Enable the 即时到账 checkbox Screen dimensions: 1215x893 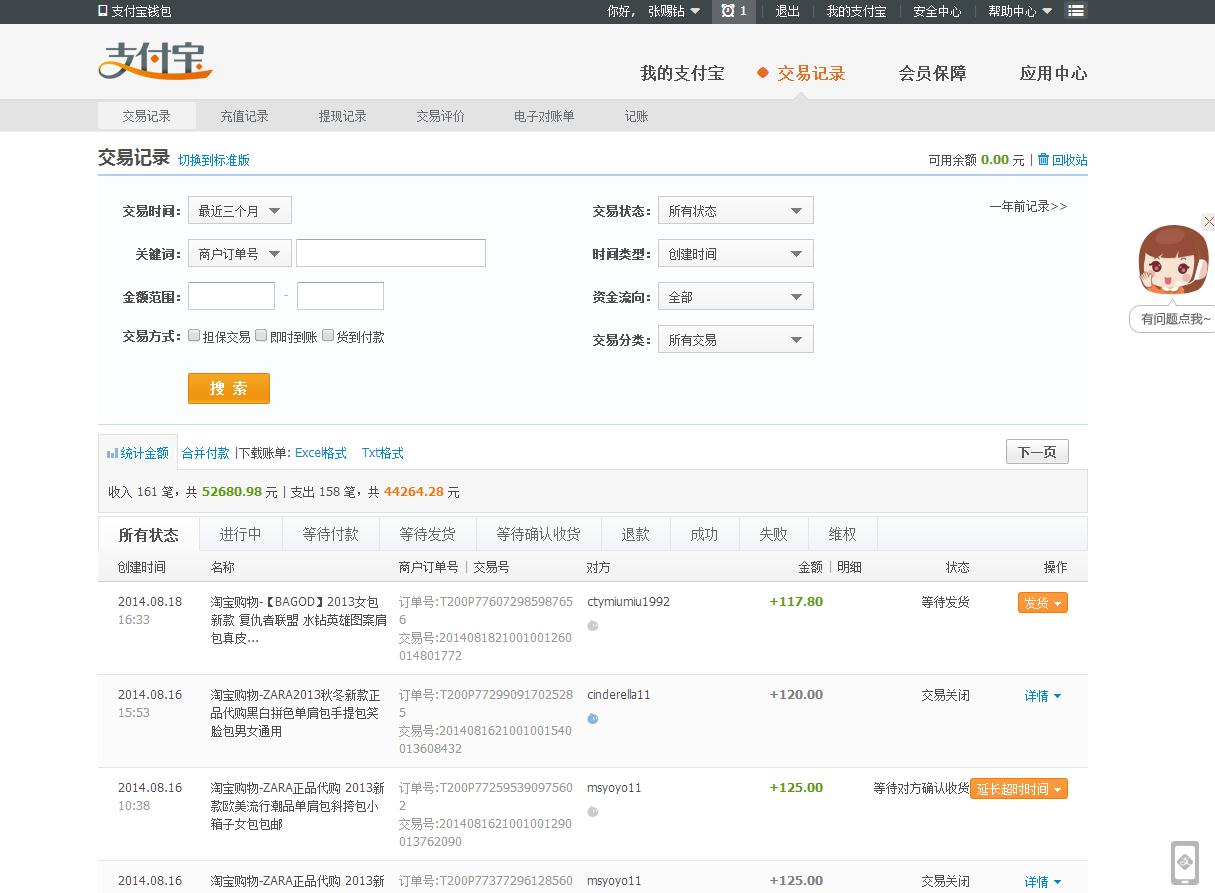[261, 336]
